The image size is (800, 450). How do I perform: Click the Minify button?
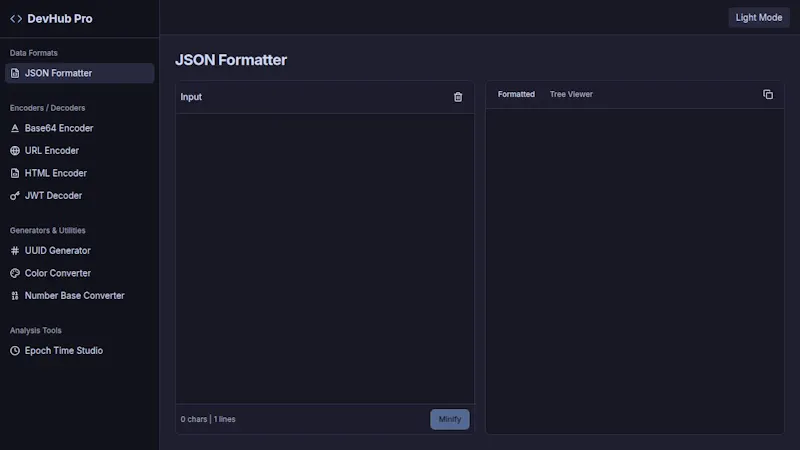click(449, 419)
